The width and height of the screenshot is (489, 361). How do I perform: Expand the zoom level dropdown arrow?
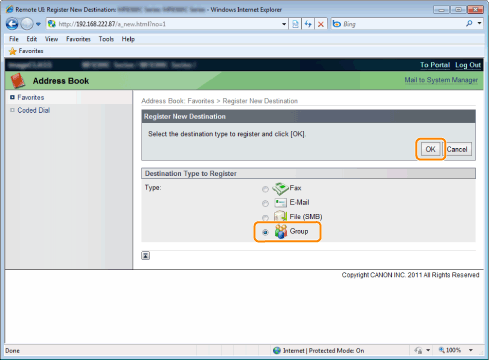471,350
